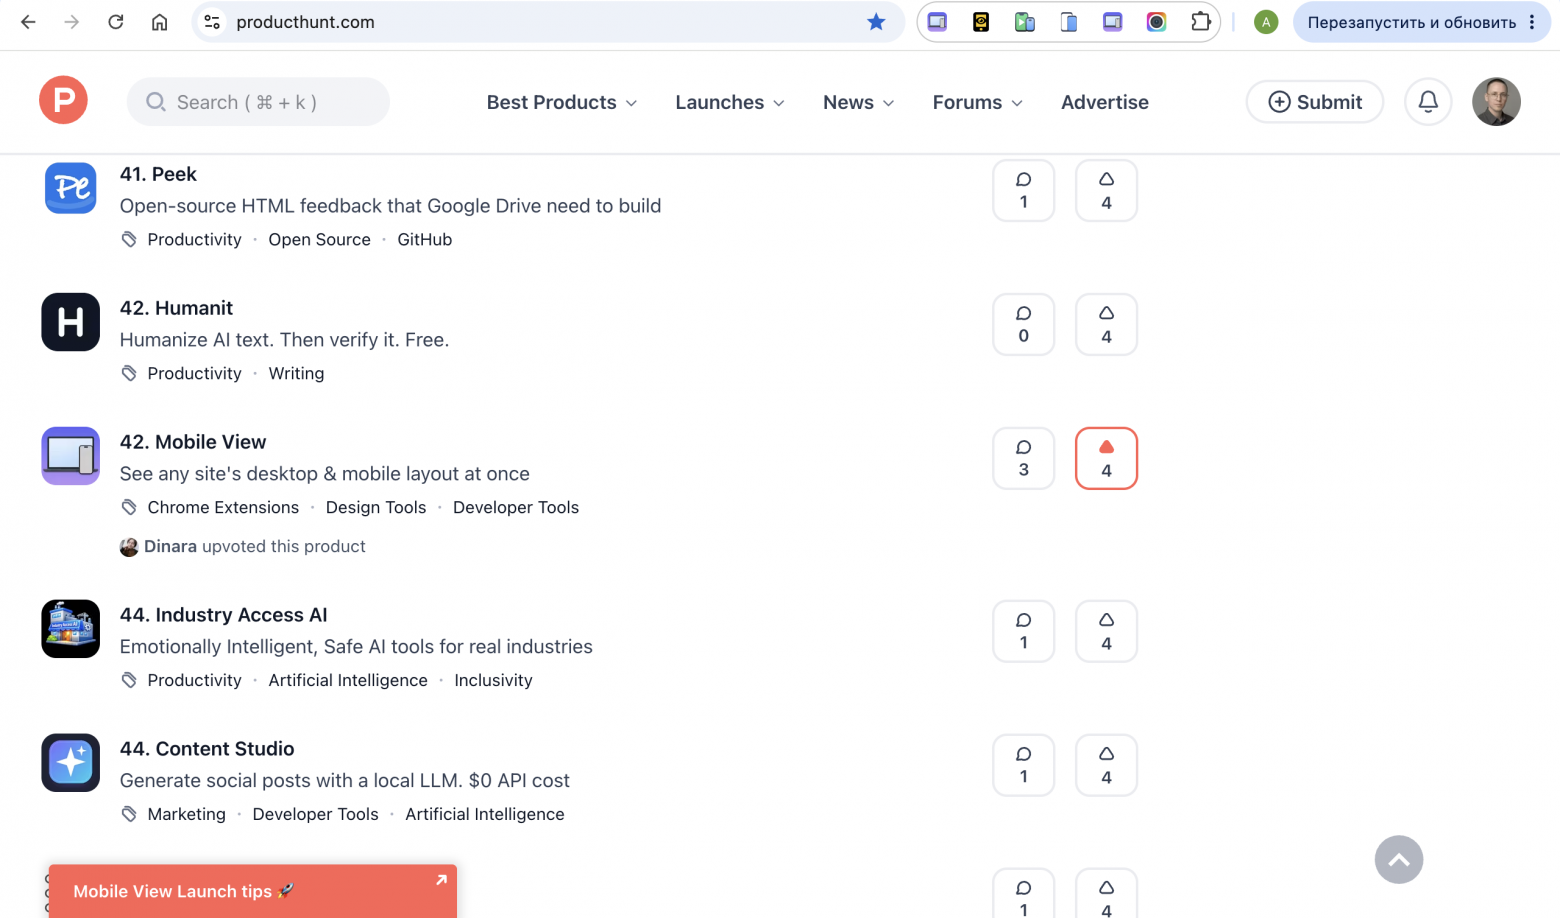Image resolution: width=1560 pixels, height=918 pixels.
Task: Open GitHub tag under Peek
Action: tap(424, 239)
